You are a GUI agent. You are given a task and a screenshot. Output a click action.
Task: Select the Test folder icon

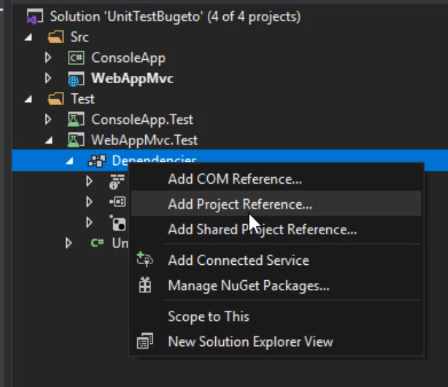pos(56,99)
